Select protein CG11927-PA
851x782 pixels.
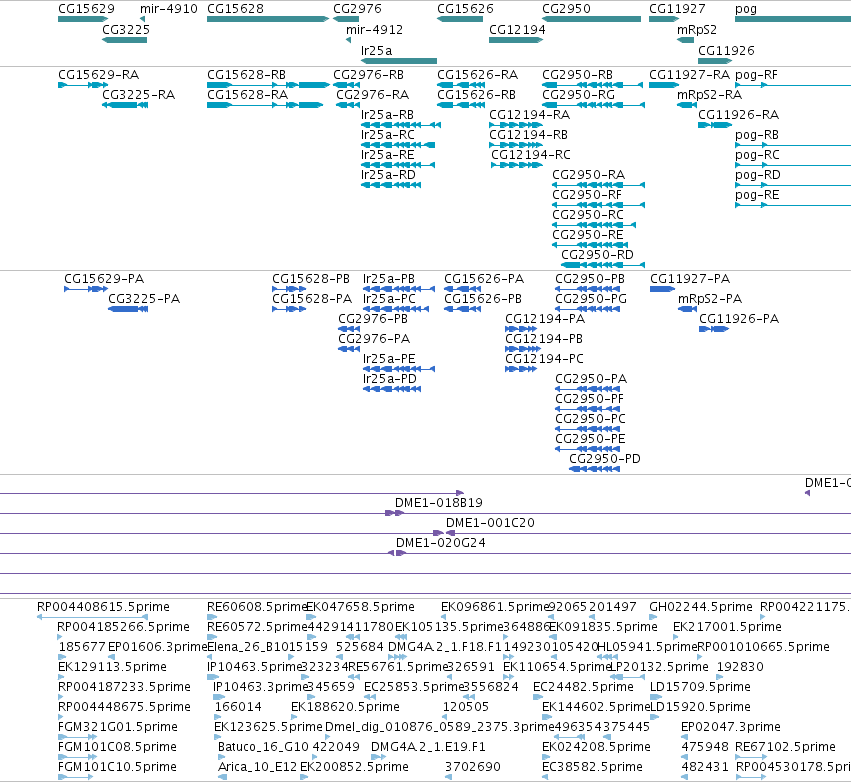coord(690,278)
